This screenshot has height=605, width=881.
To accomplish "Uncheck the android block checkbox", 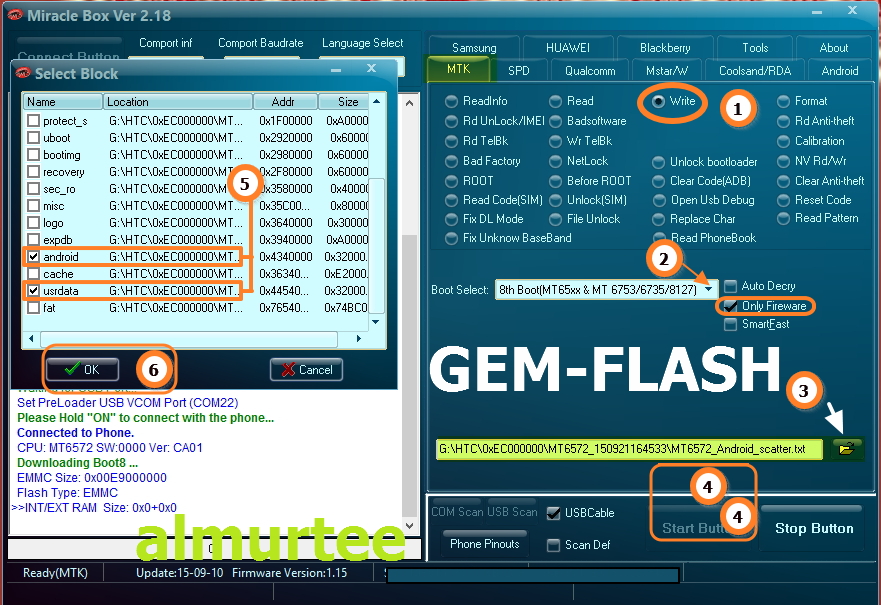I will pos(34,257).
